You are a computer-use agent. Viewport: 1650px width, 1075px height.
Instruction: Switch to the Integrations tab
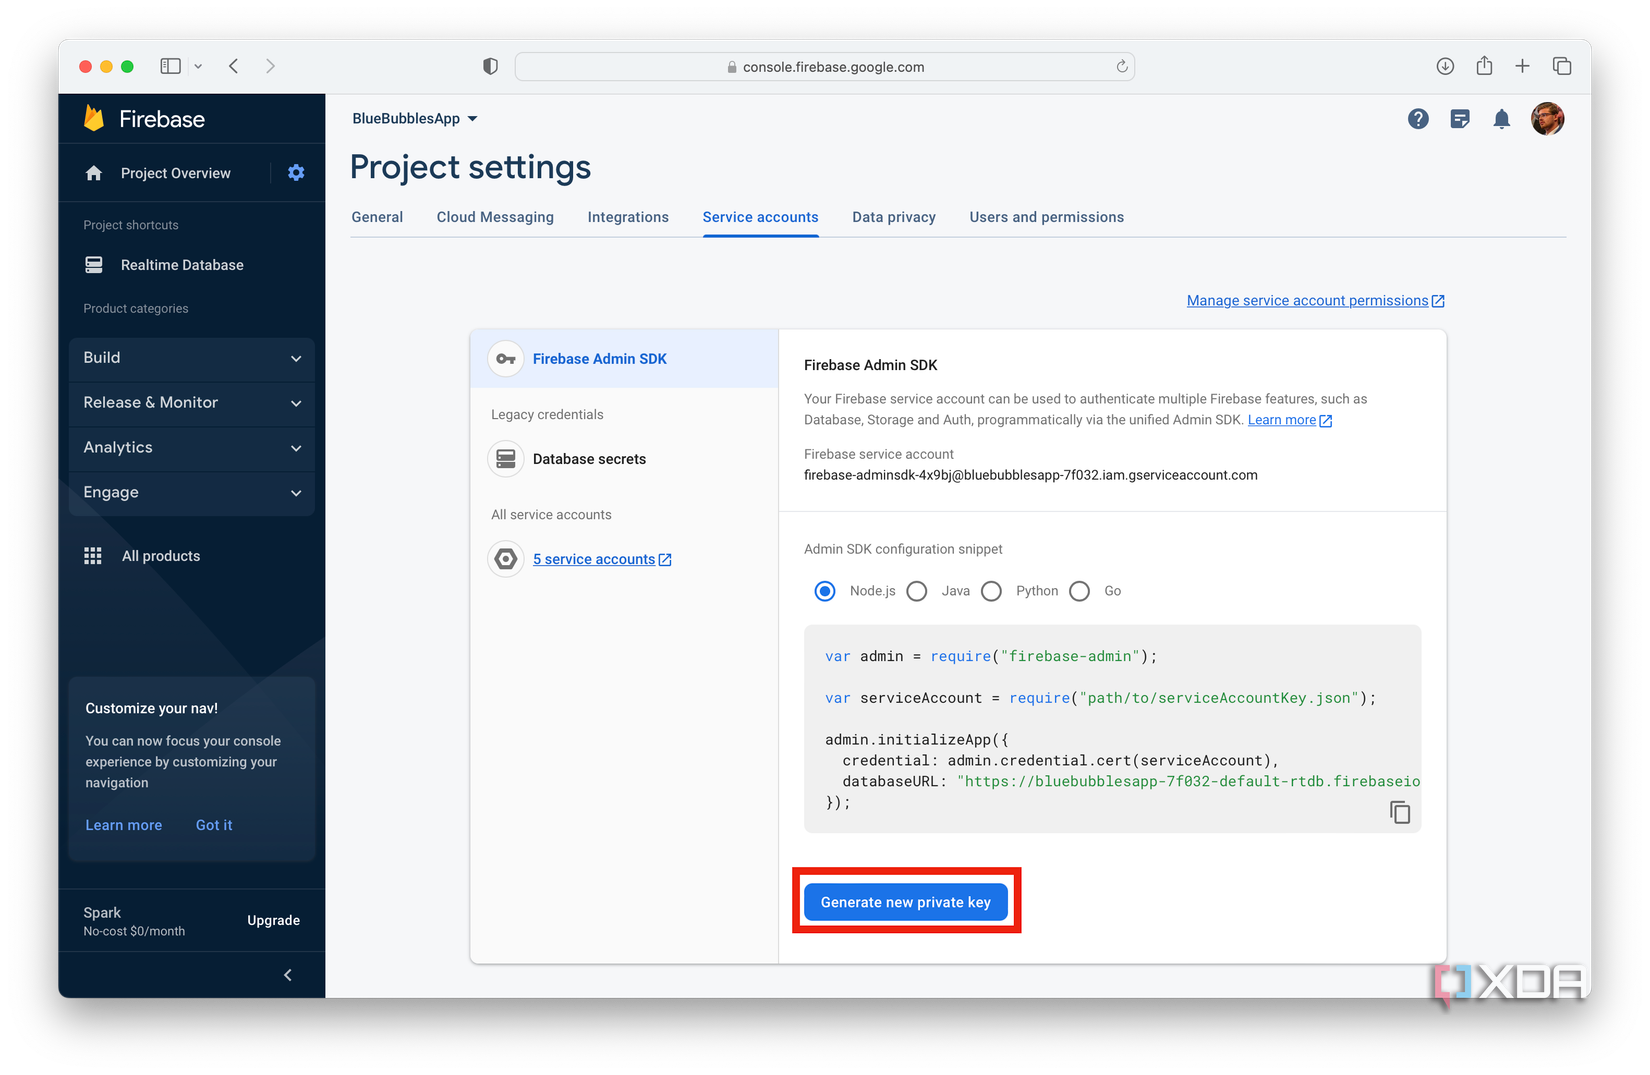[x=628, y=217]
